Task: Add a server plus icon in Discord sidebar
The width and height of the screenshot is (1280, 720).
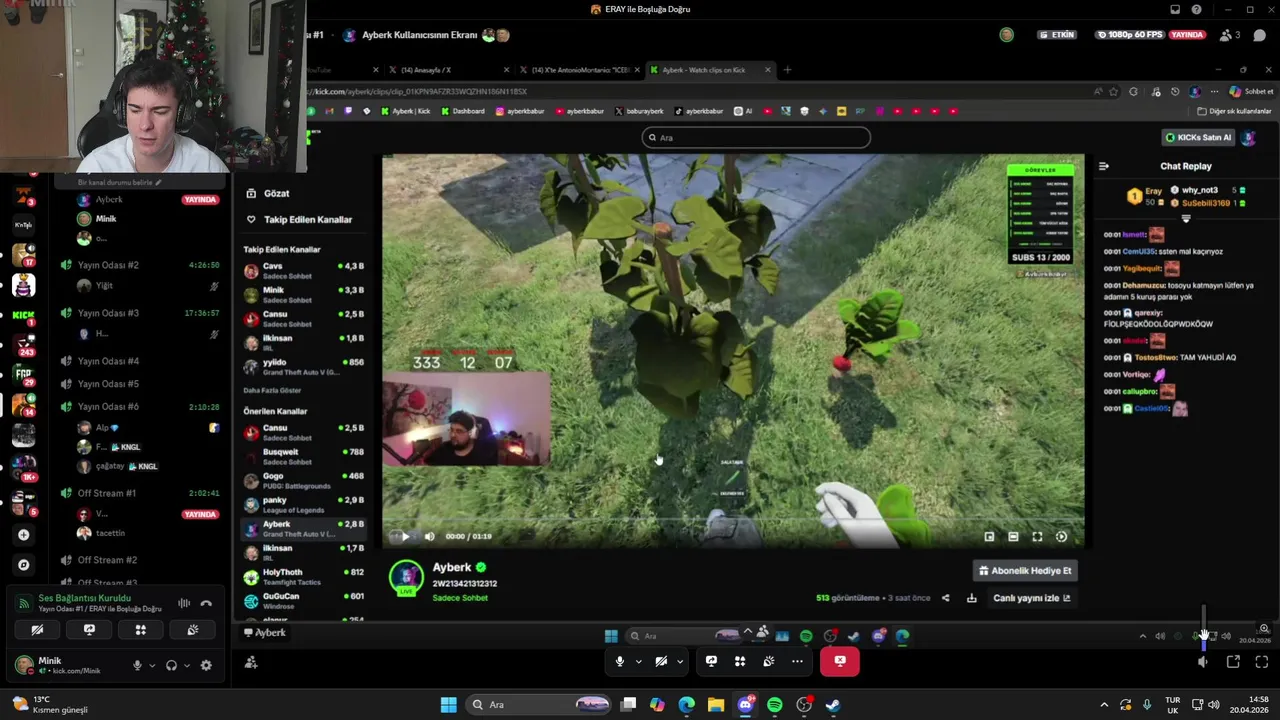Action: 23,535
